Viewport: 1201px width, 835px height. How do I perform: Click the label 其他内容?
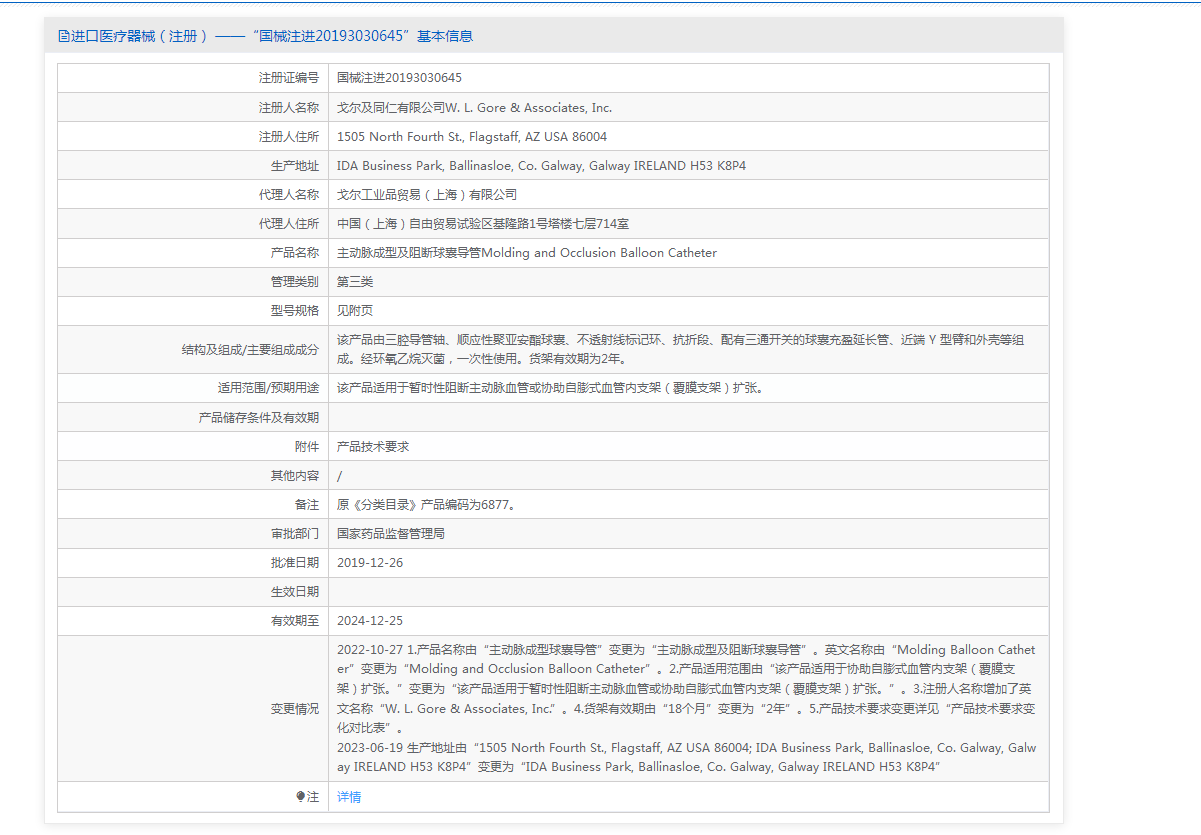click(295, 475)
